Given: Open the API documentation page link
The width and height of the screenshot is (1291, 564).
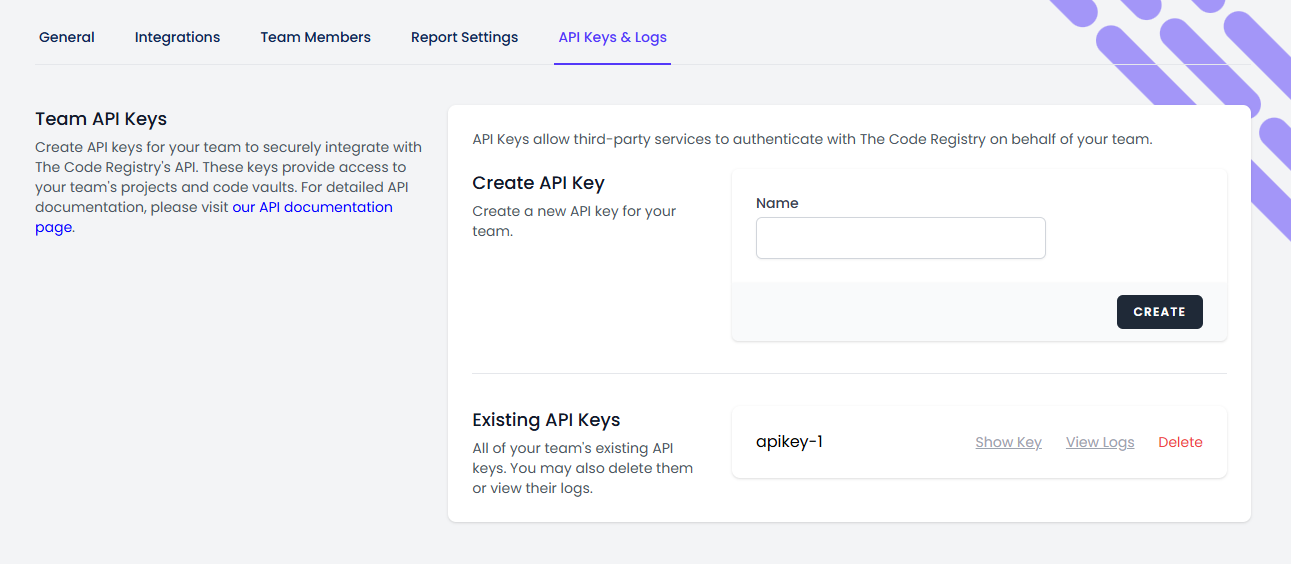Looking at the screenshot, I should click(312, 207).
